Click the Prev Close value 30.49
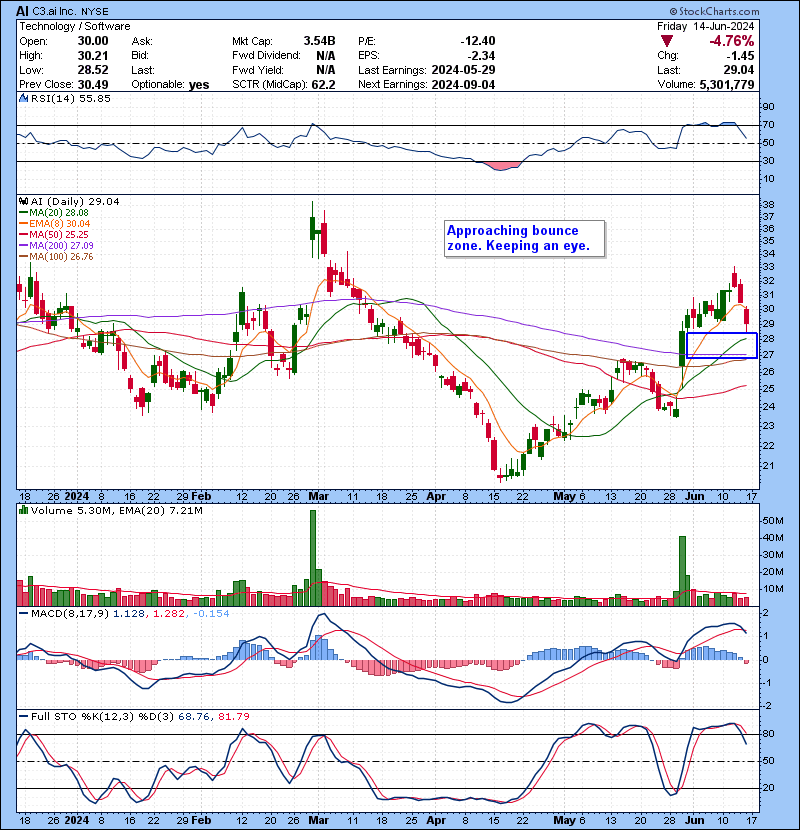 [93, 84]
